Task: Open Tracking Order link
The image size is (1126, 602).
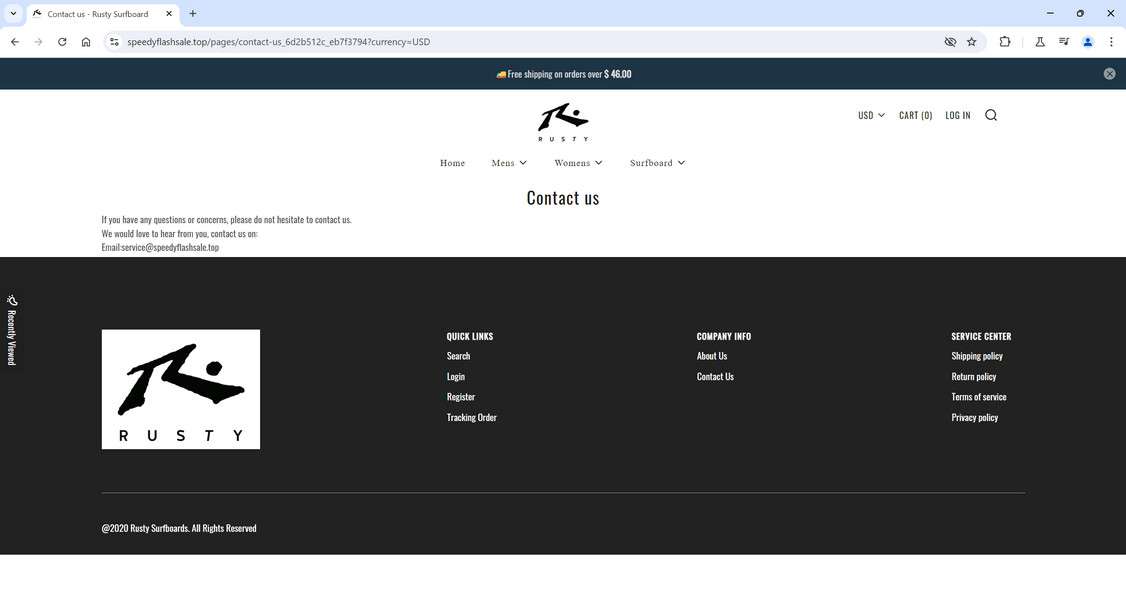Action: coord(471,417)
